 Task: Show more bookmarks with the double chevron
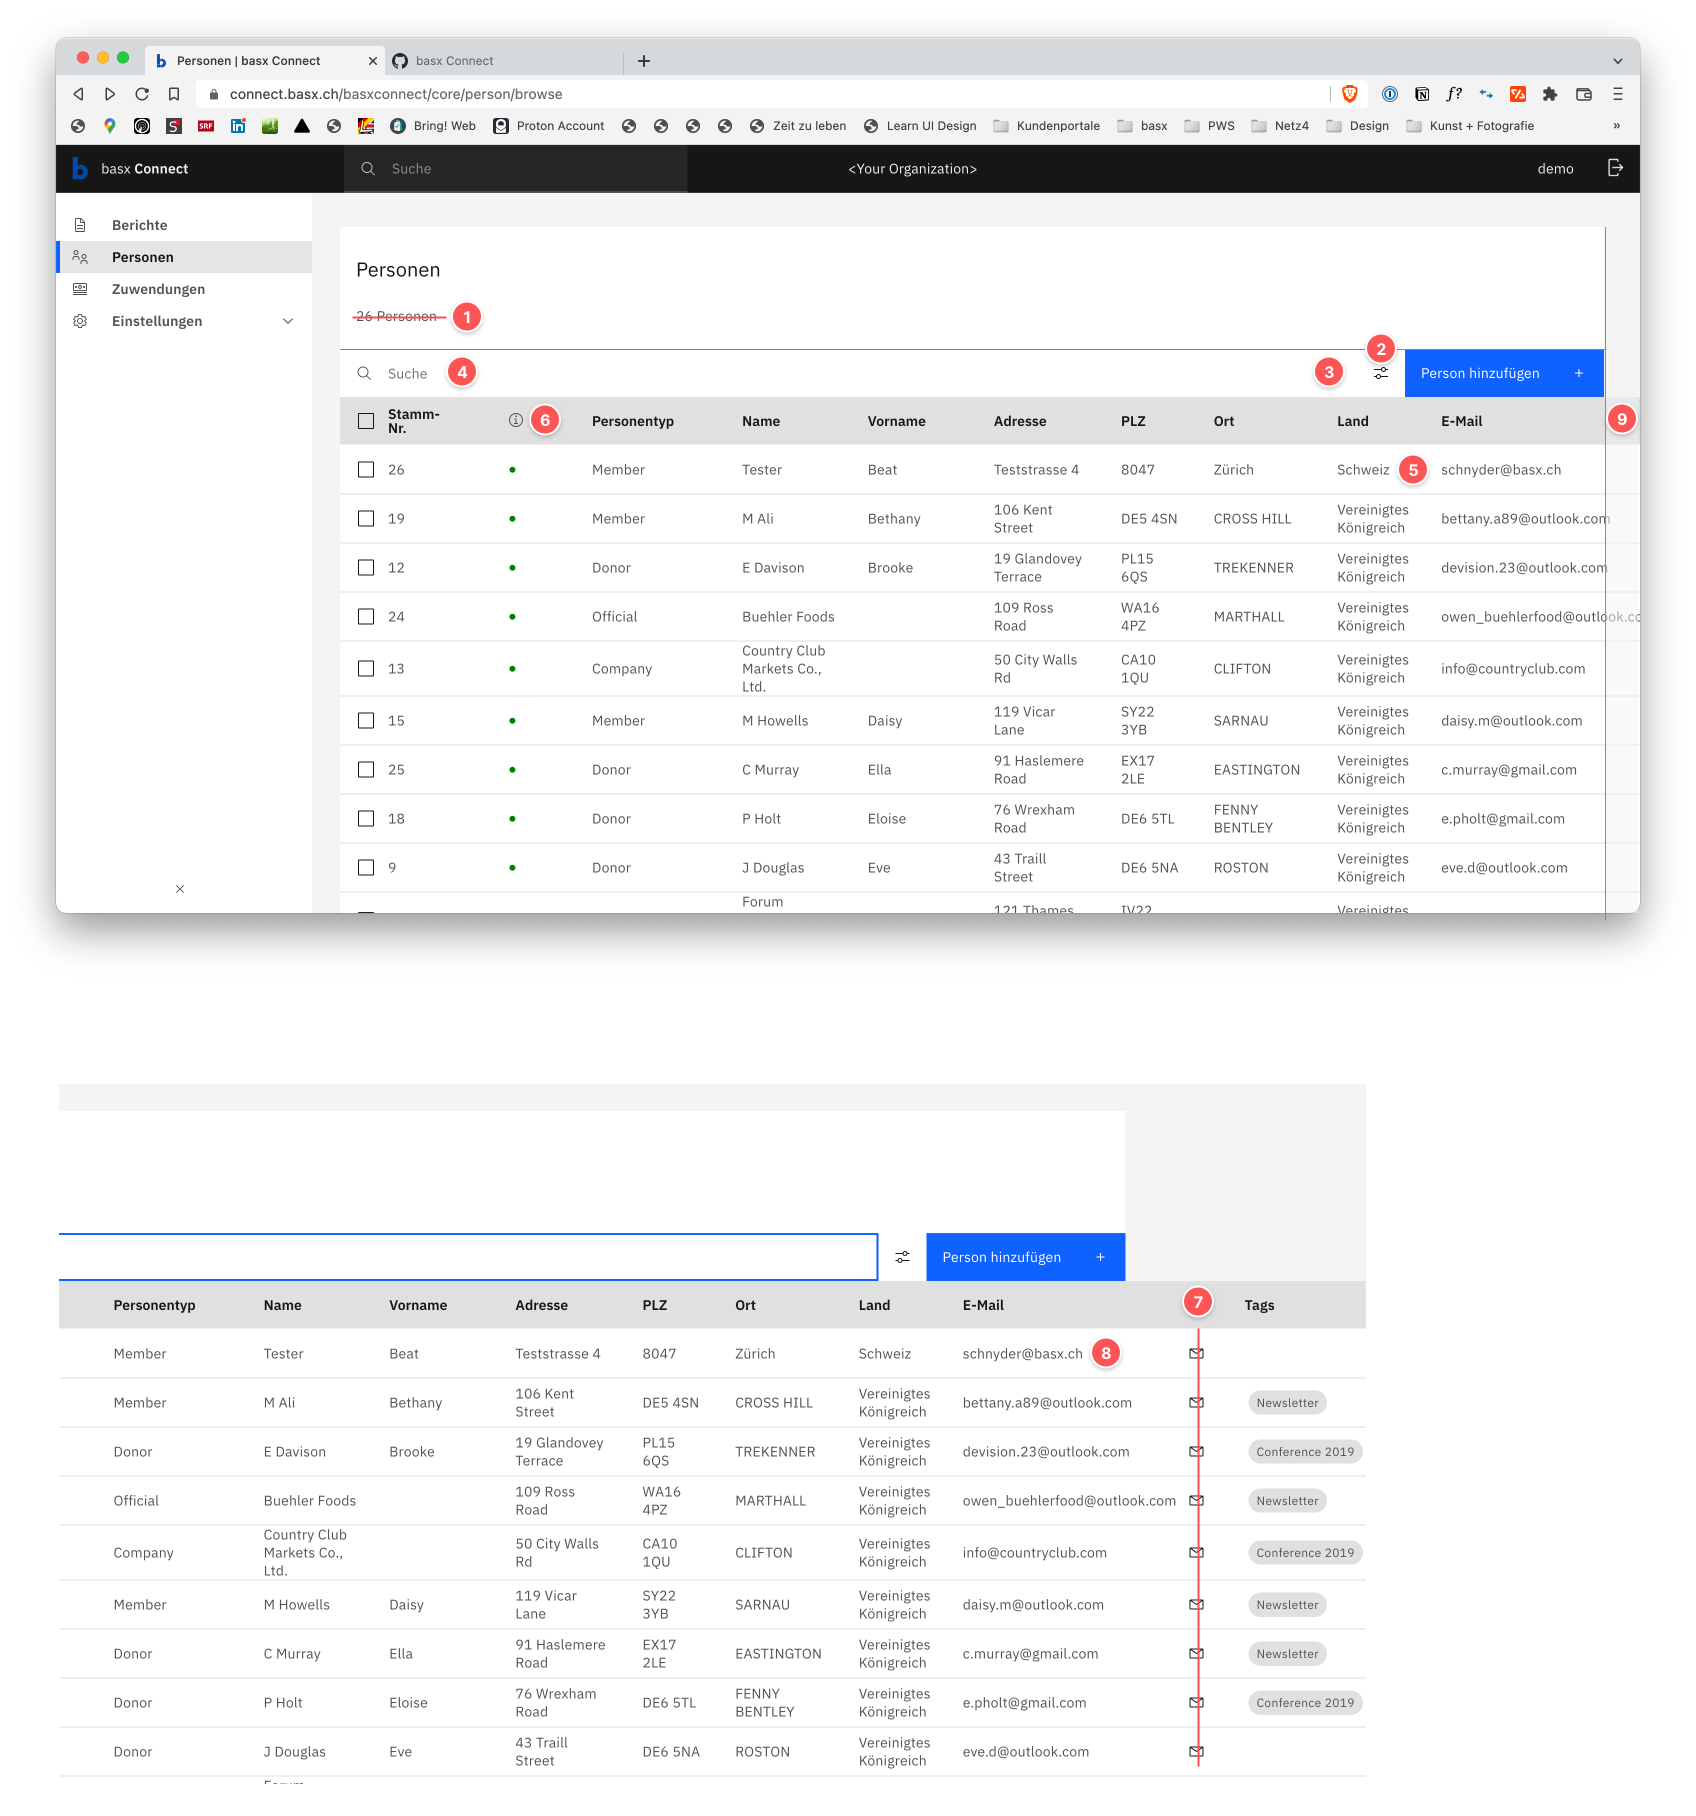tap(1617, 126)
